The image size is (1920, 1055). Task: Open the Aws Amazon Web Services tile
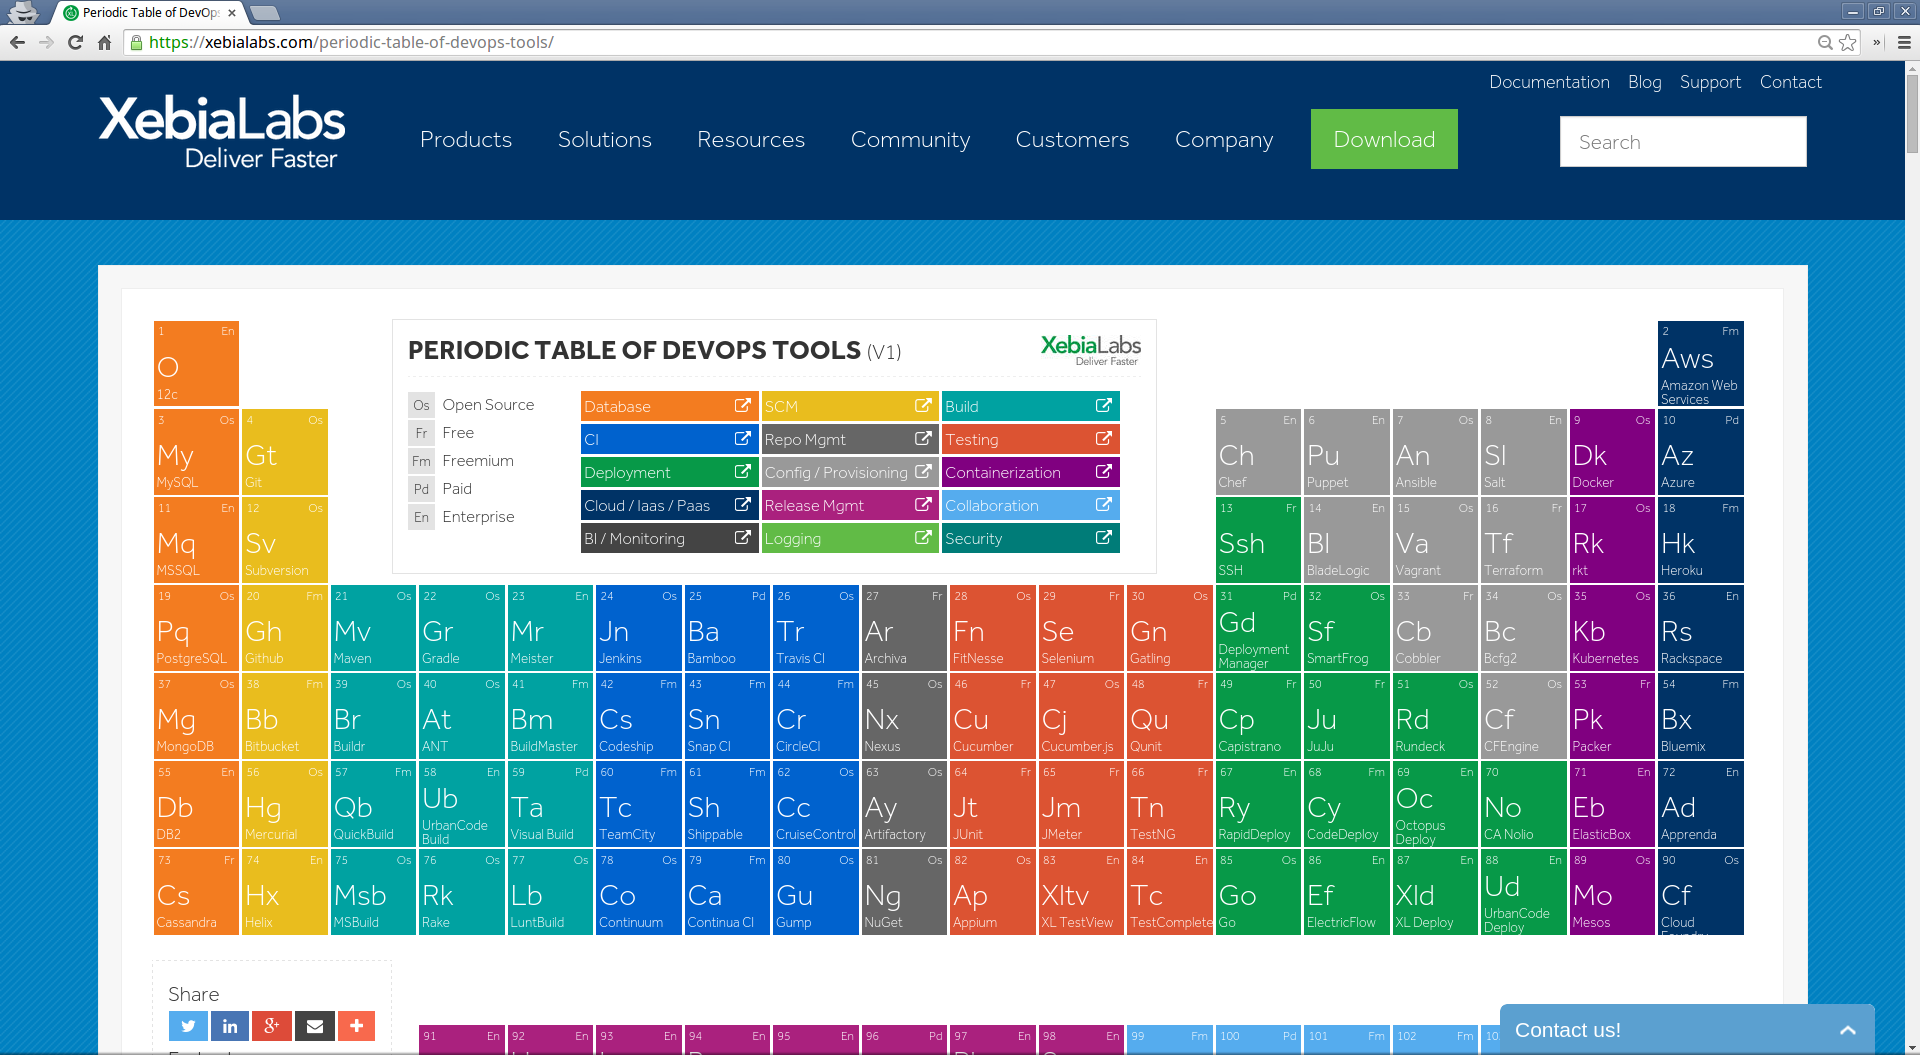[x=1700, y=363]
